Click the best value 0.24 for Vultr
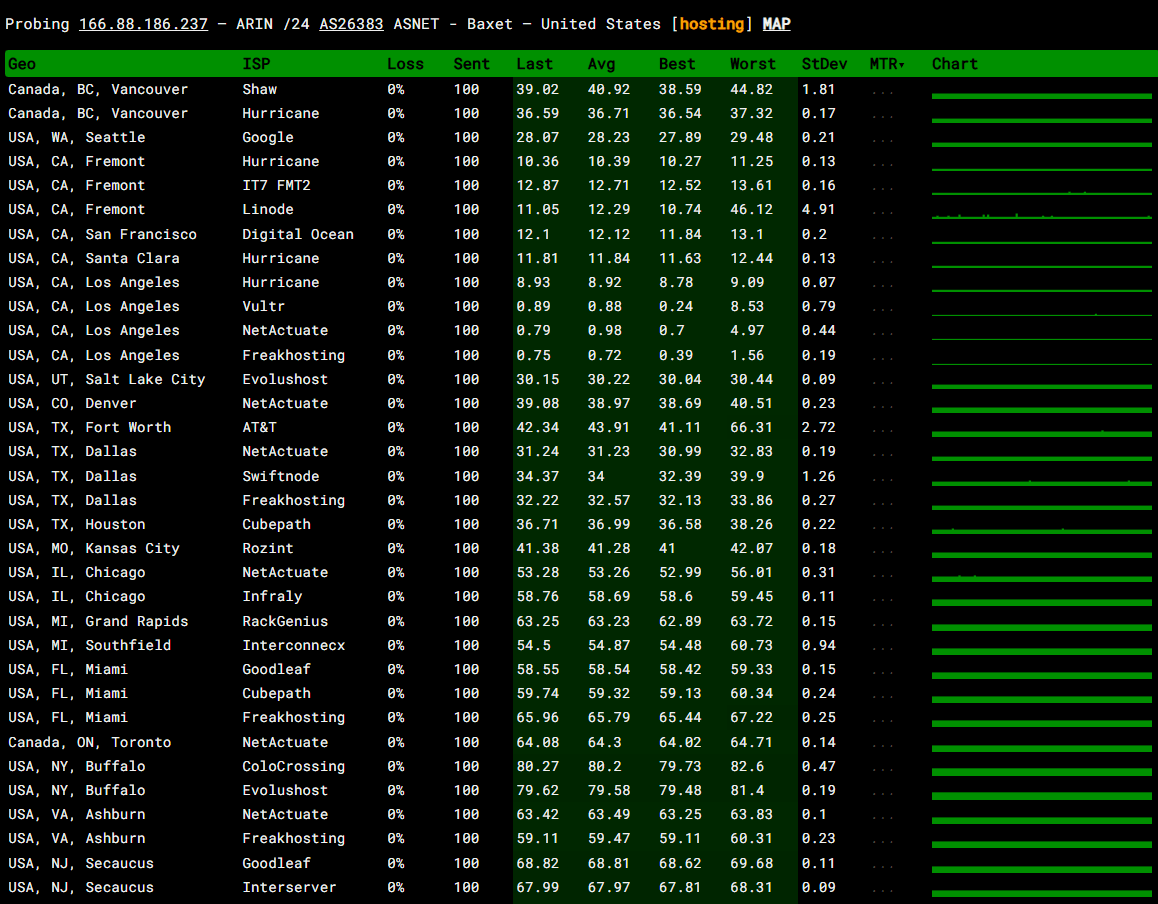 click(x=676, y=307)
